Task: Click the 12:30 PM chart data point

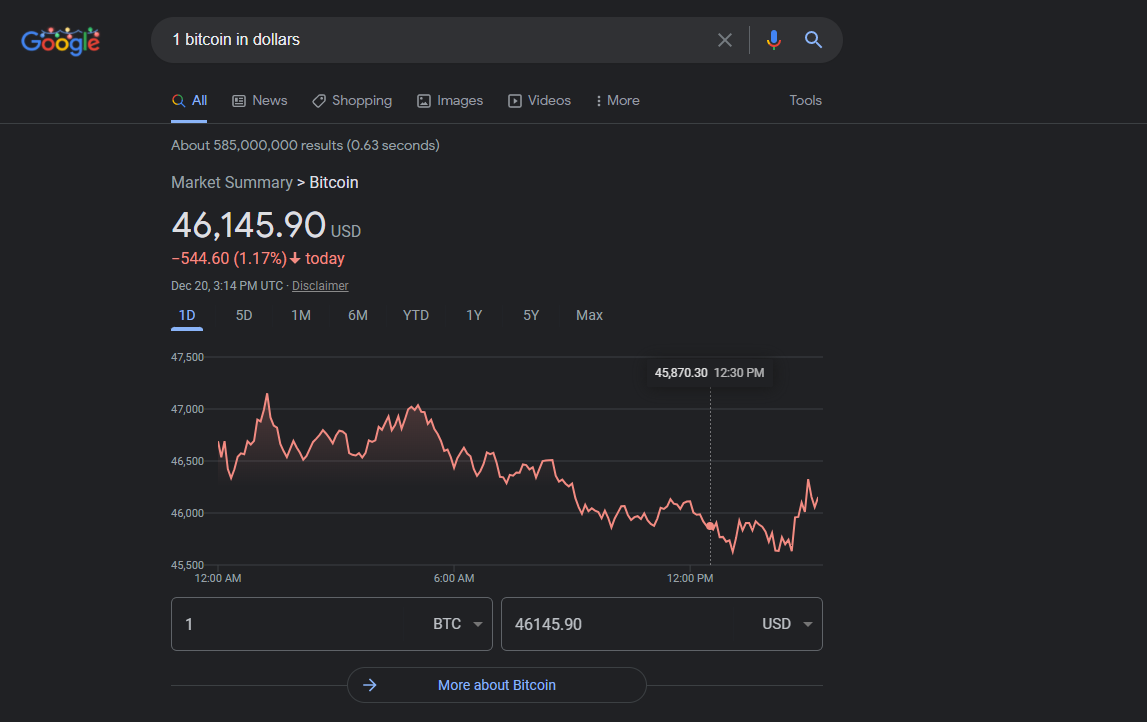Action: coord(710,526)
